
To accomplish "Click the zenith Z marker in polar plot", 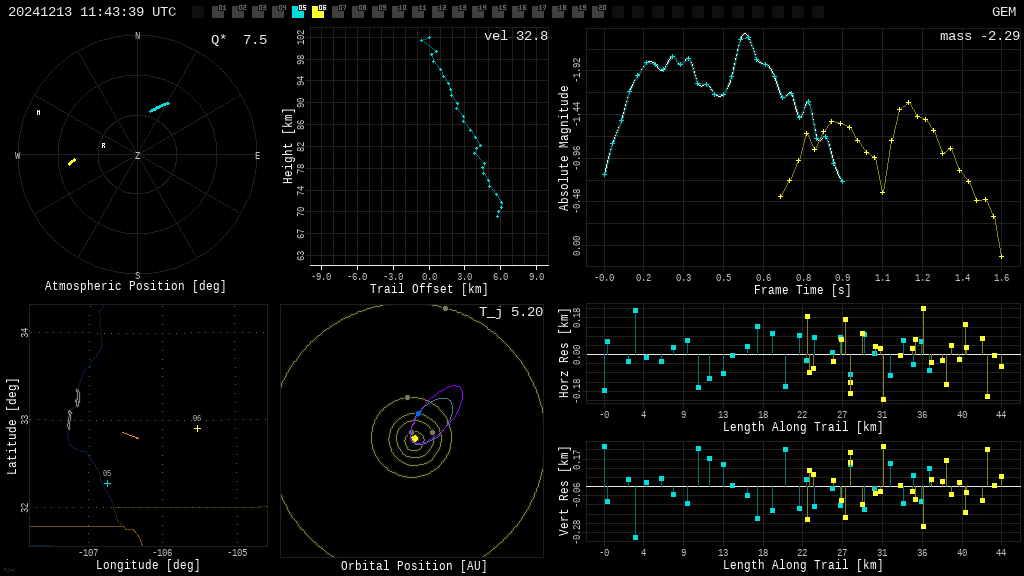I will 138,156.
